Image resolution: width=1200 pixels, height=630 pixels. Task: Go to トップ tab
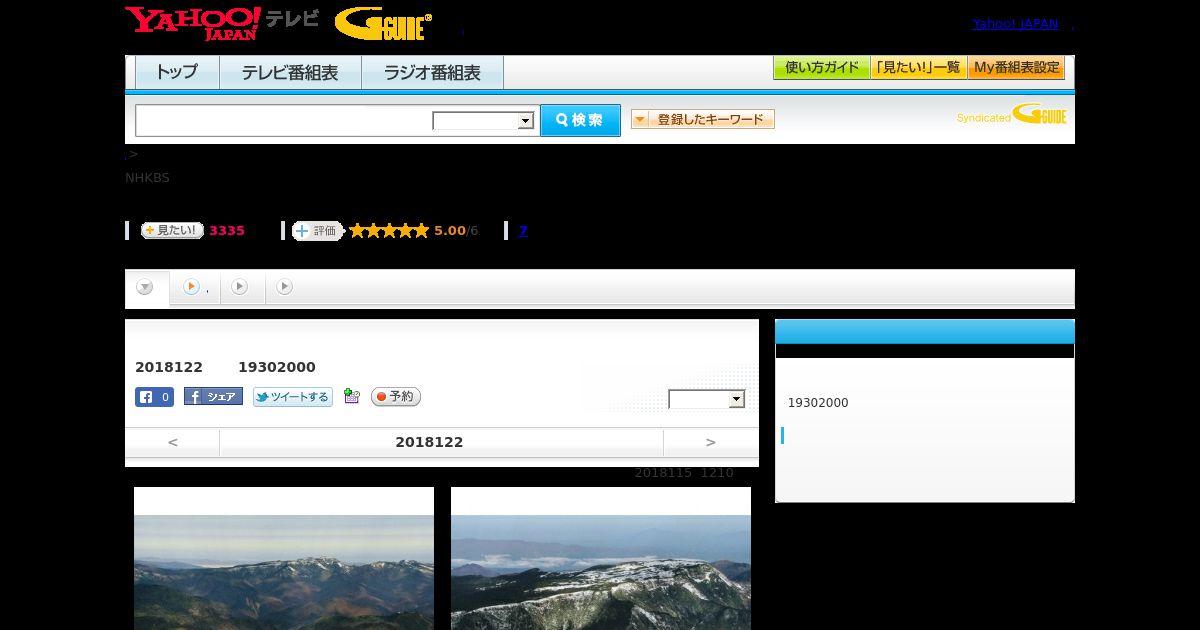pos(177,72)
